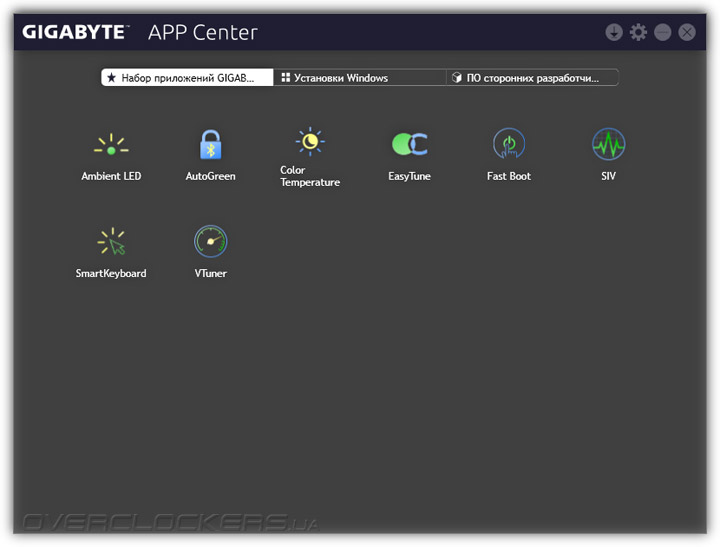720x547 pixels.
Task: Open settings with the gear icon
Action: pyautogui.click(x=639, y=32)
